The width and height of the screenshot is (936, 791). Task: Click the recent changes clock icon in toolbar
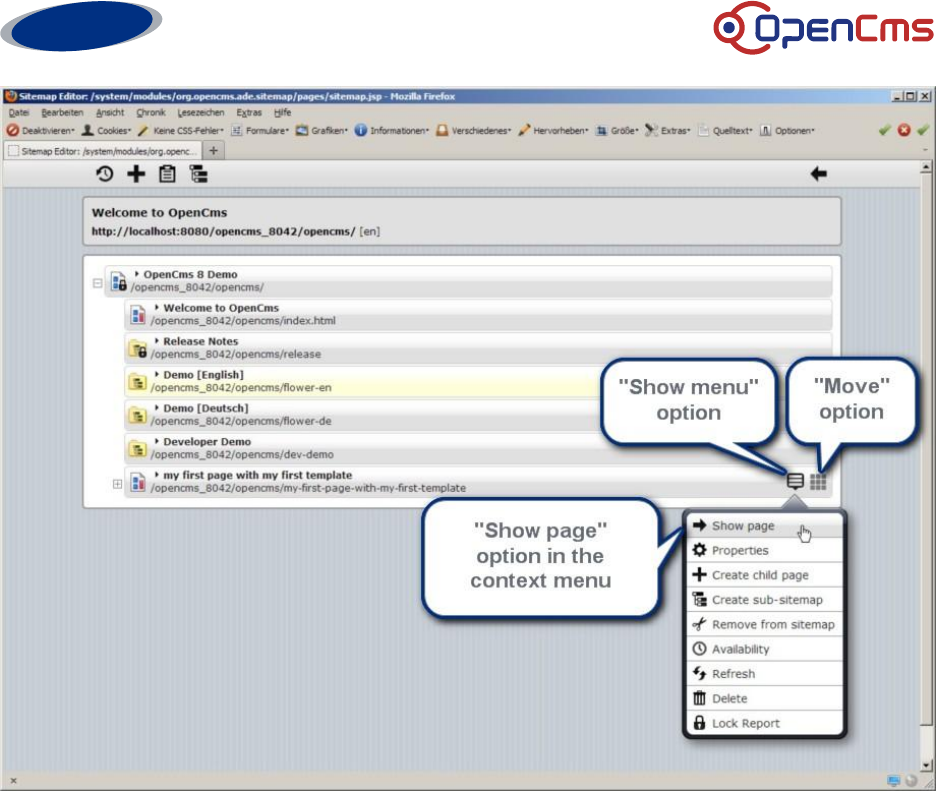(104, 174)
